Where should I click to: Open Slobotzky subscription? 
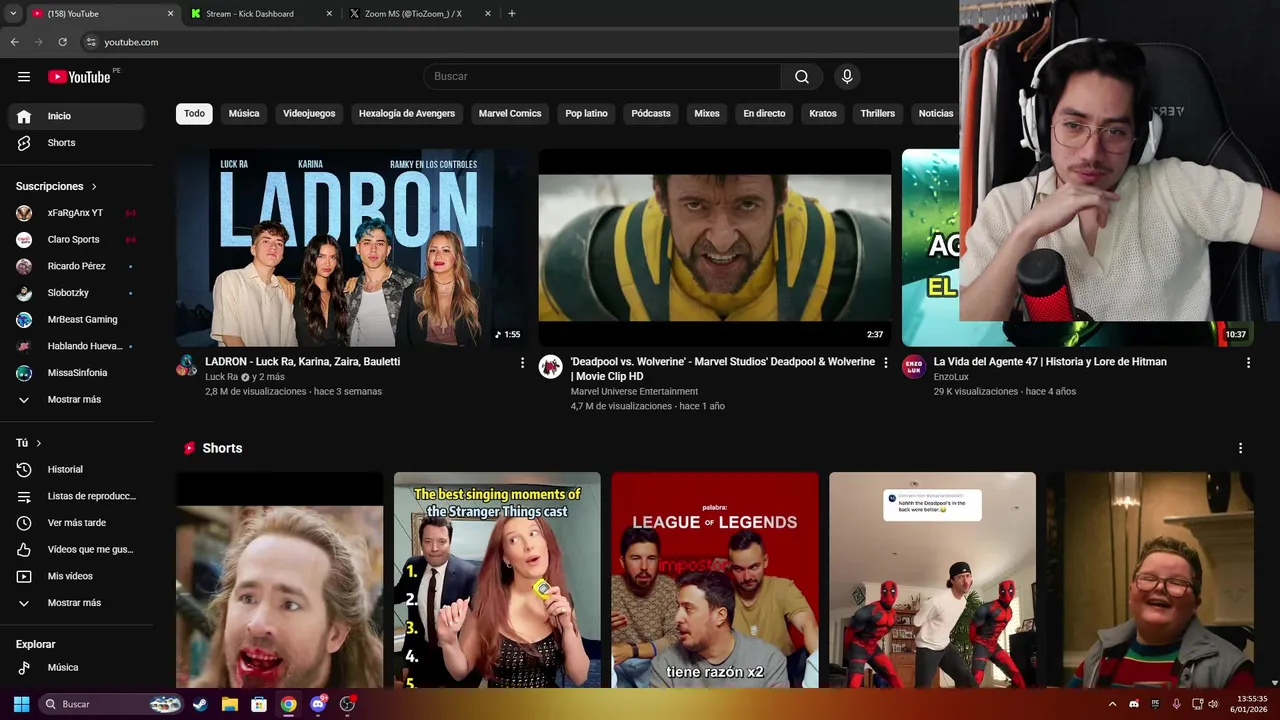click(77, 293)
